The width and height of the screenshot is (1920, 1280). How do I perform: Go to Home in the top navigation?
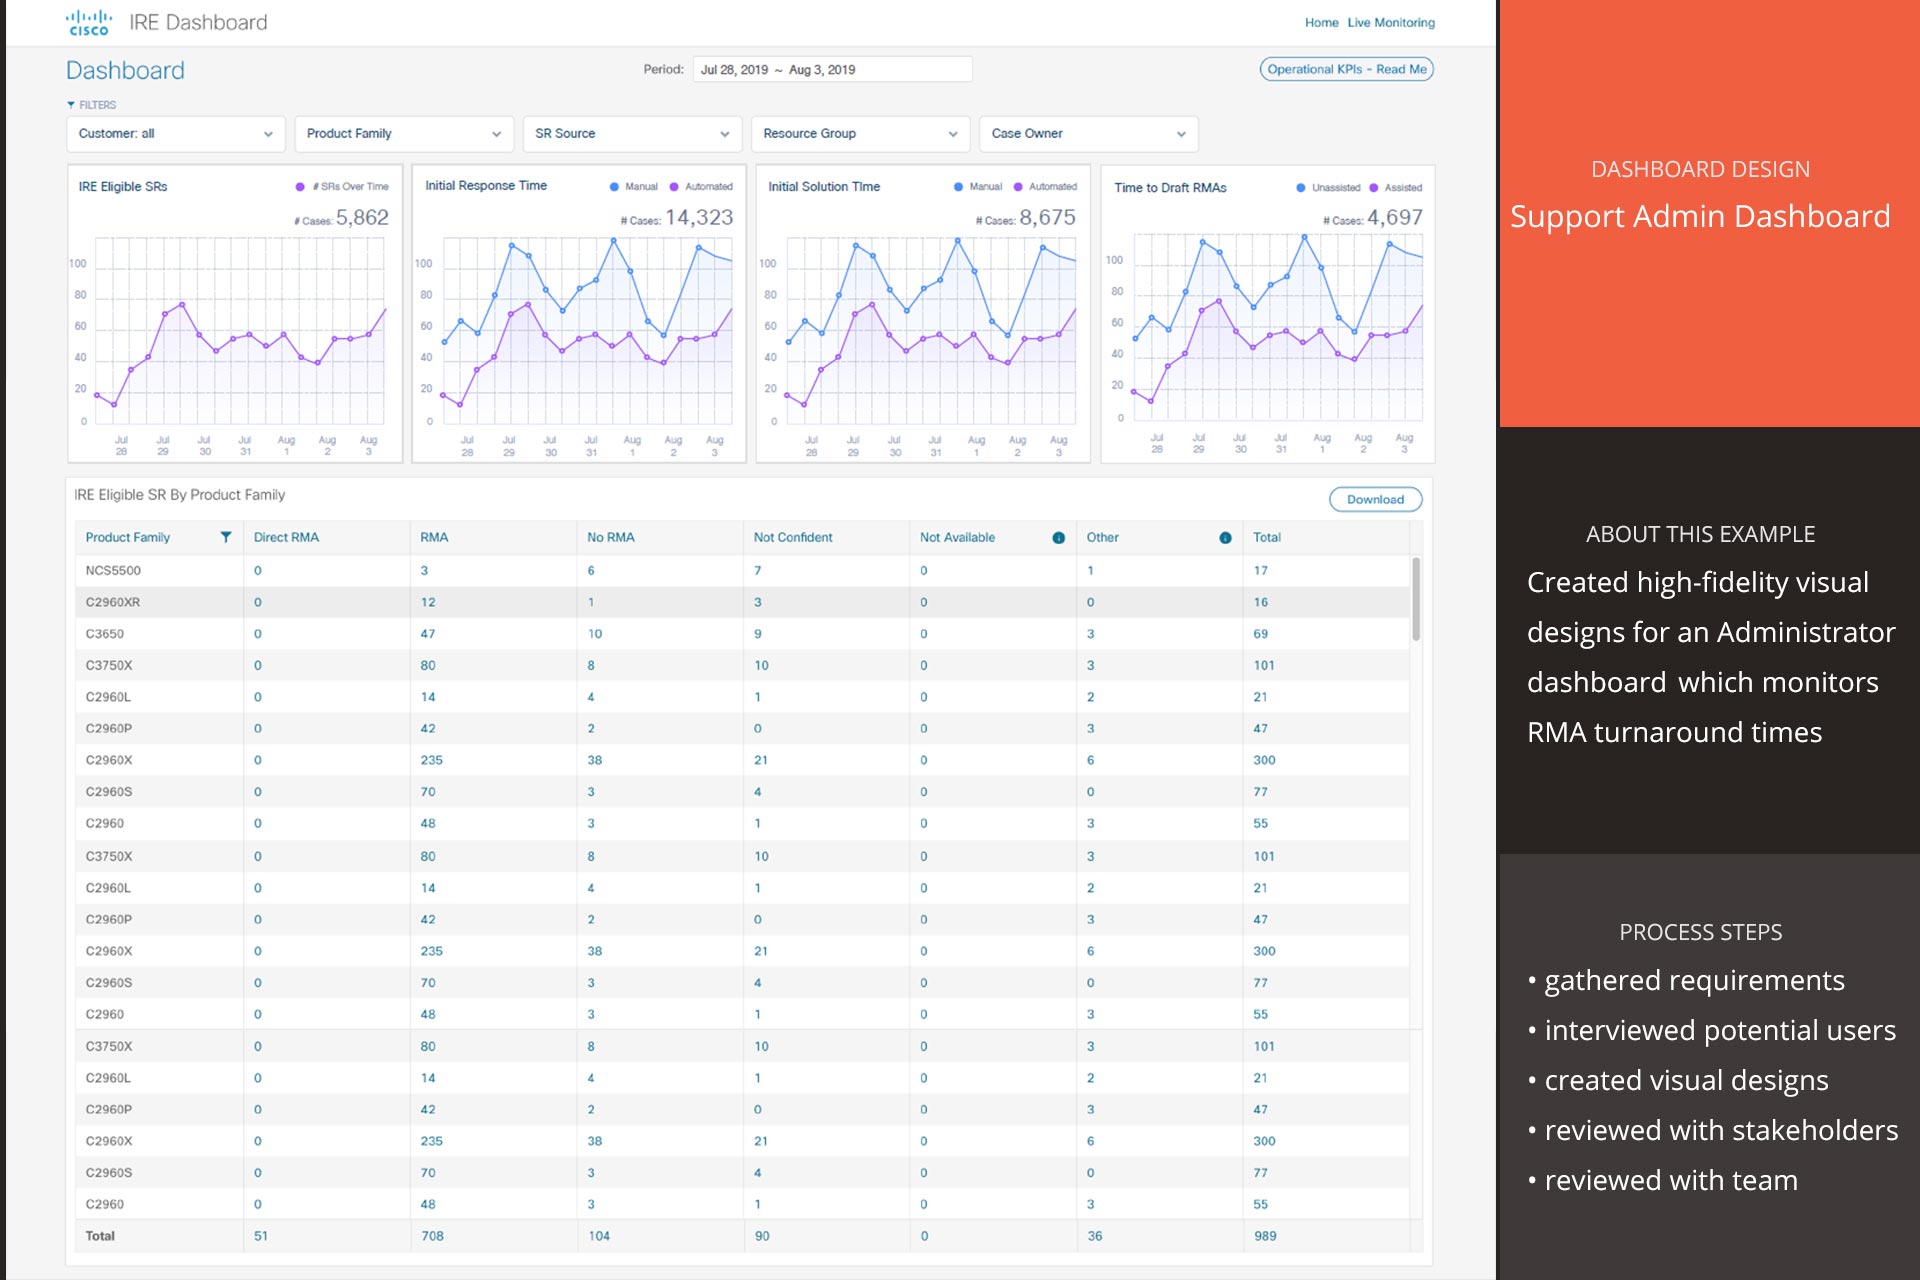[1321, 23]
